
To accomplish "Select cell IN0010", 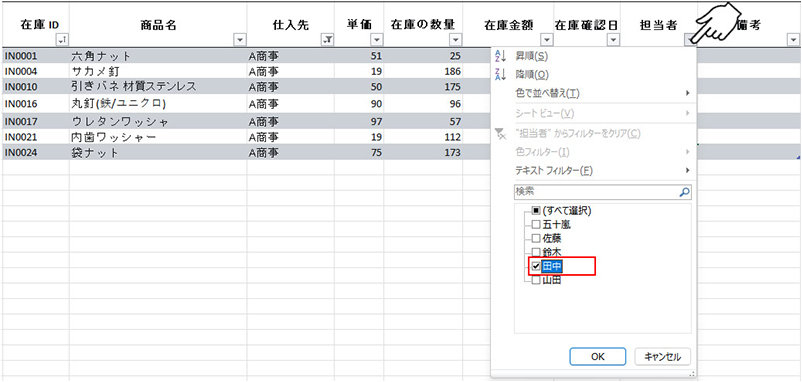I will [36, 86].
